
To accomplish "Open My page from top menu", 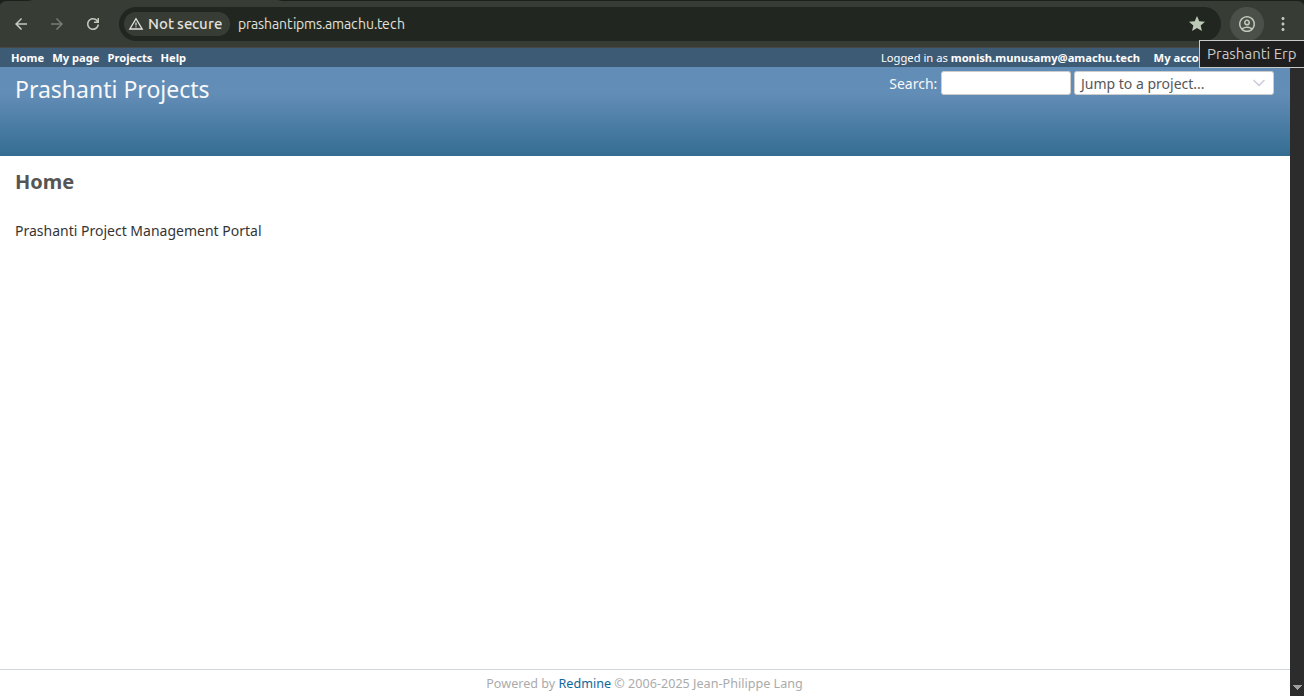I will (76, 58).
